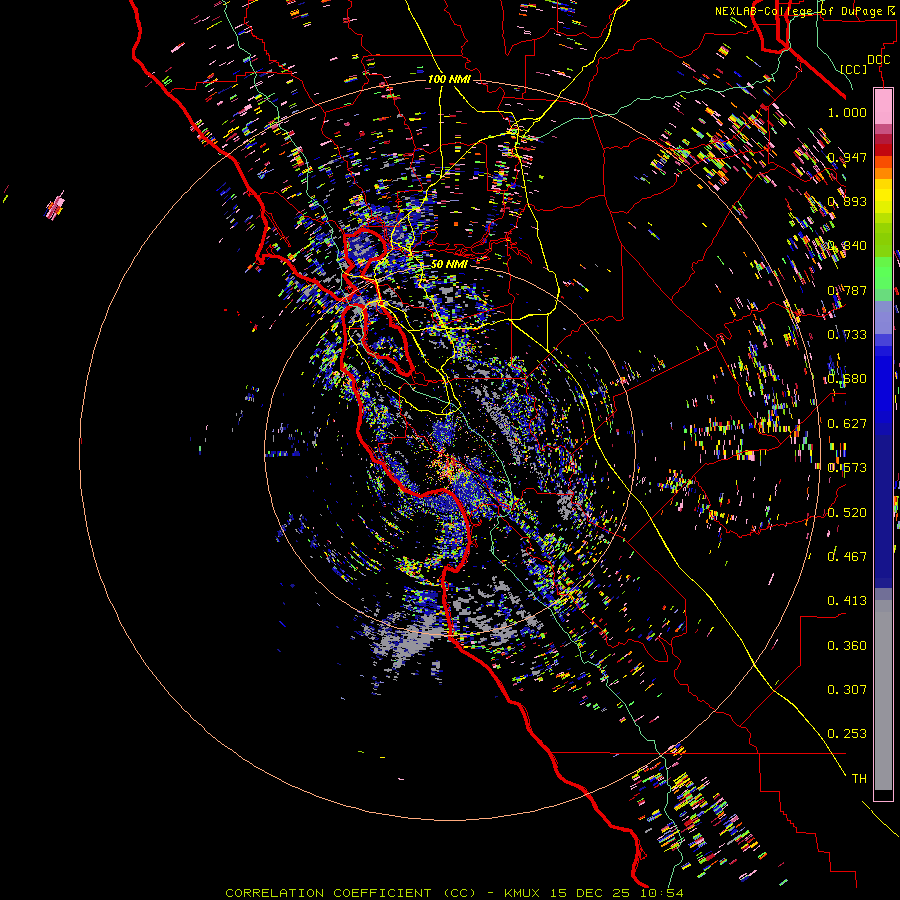Click the lavender segment of the color bar

pyautogui.click(x=883, y=317)
